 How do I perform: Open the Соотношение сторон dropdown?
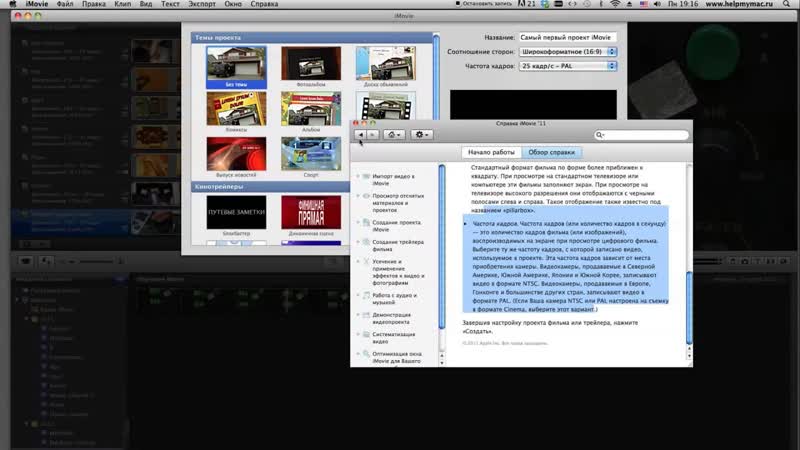tap(567, 52)
